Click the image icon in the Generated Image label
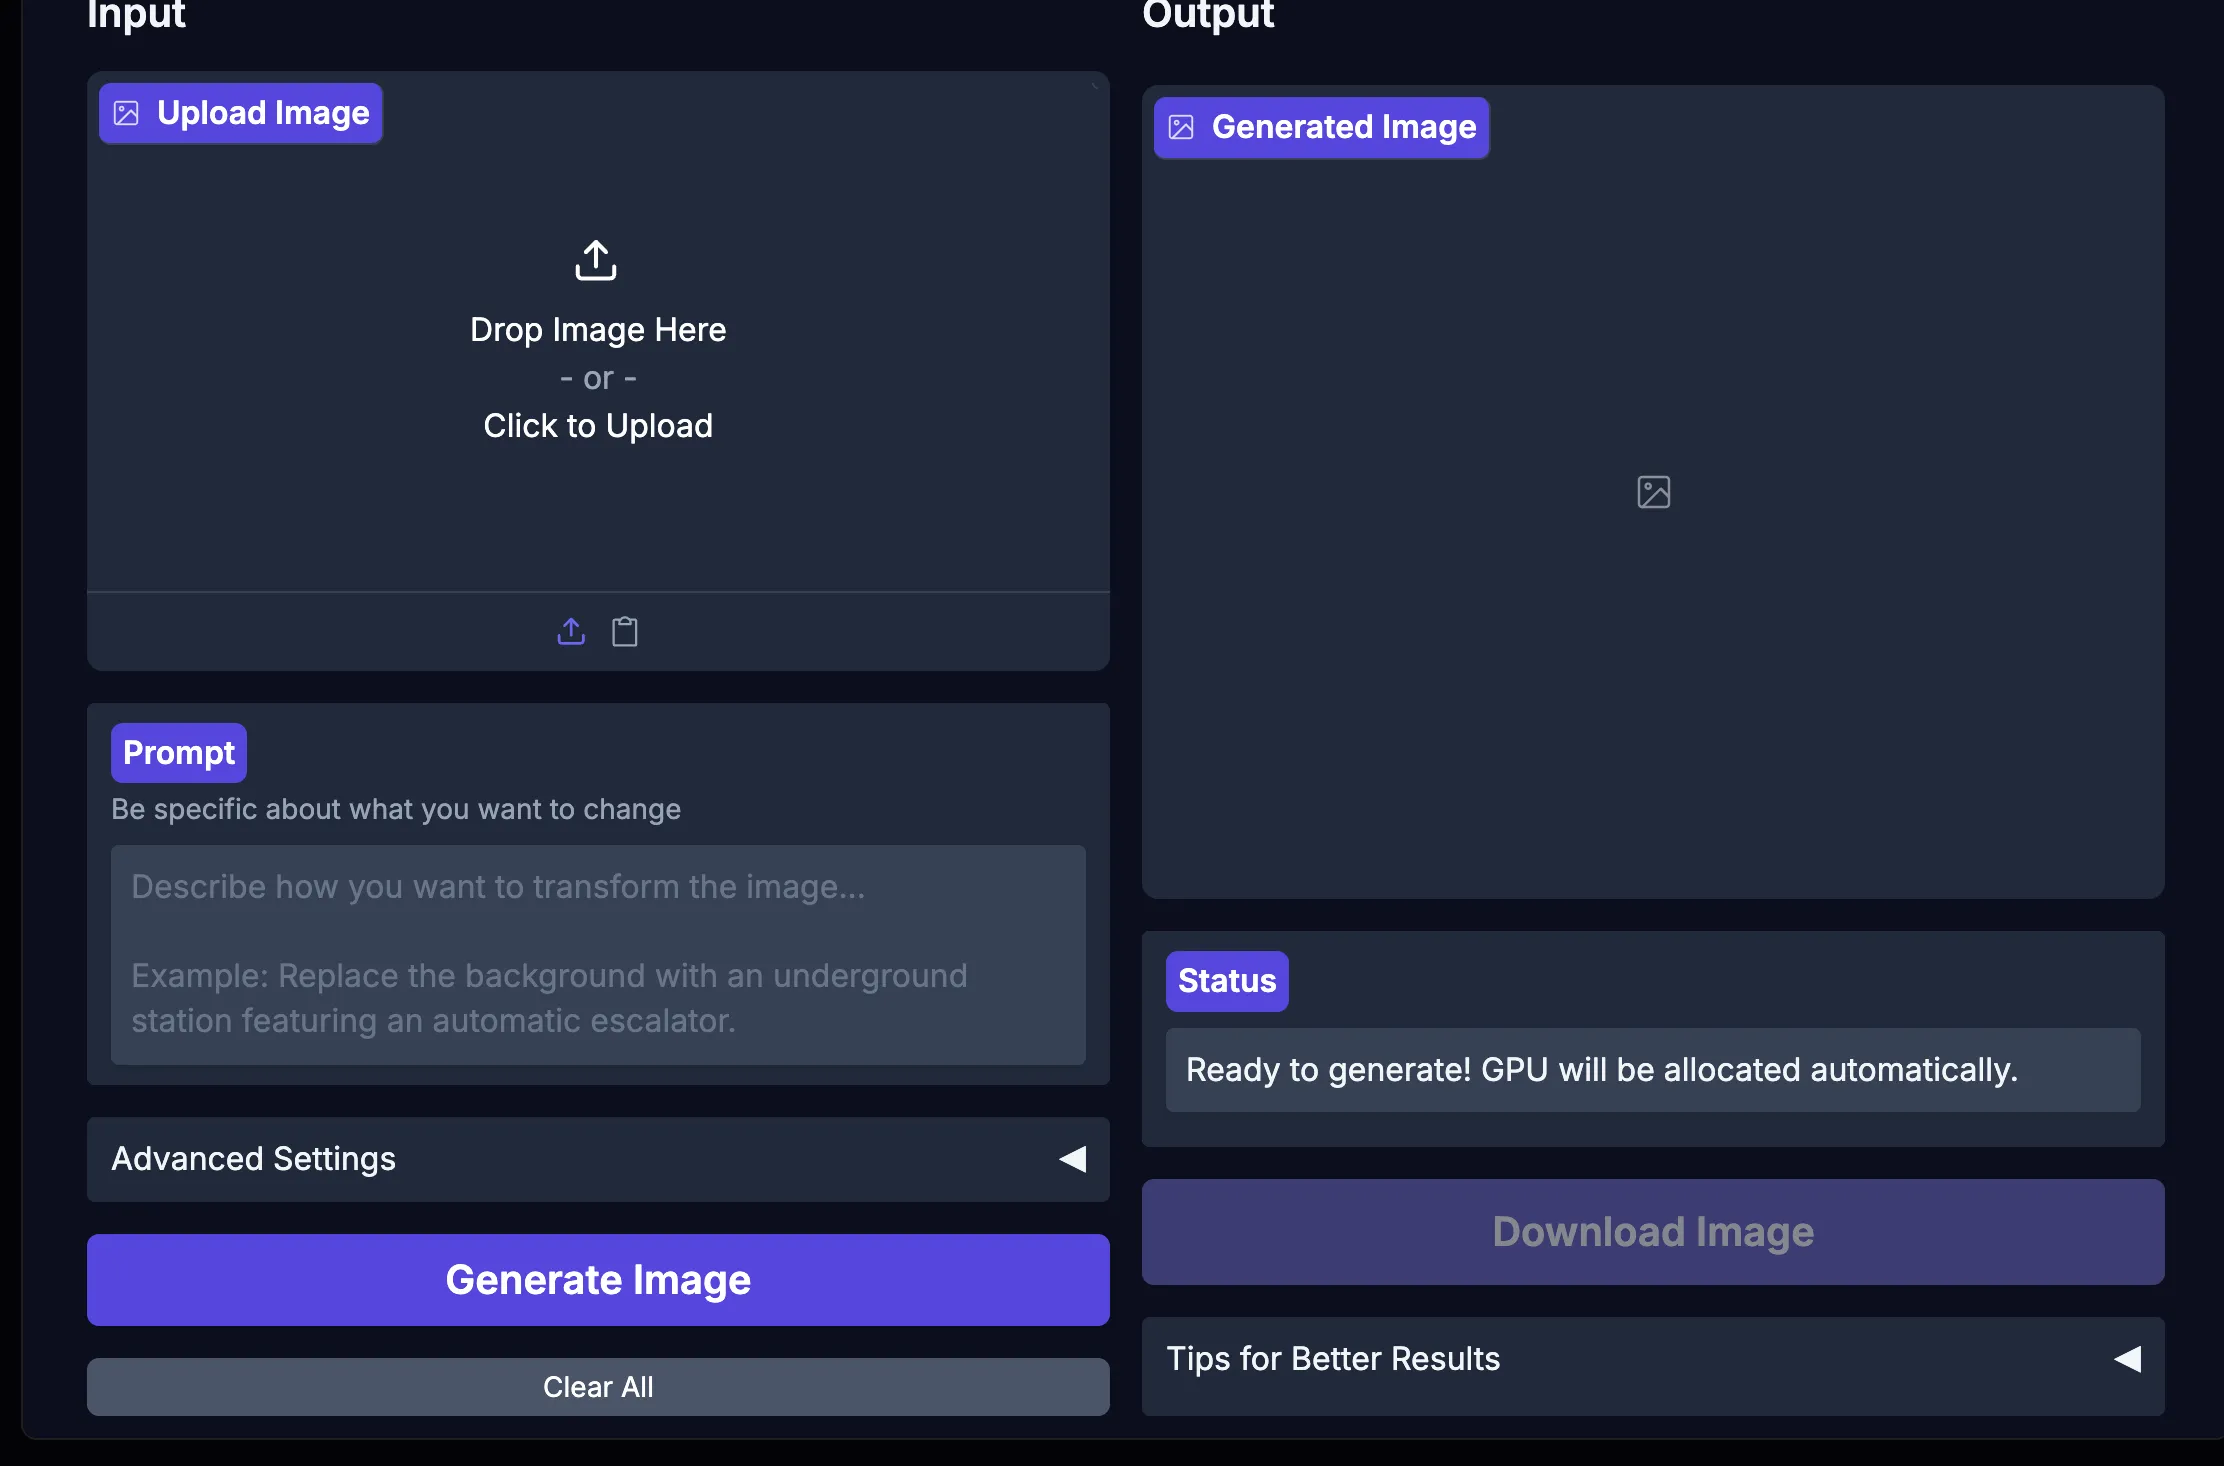Screen dimensions: 2224x1466 pyautogui.click(x=1181, y=127)
